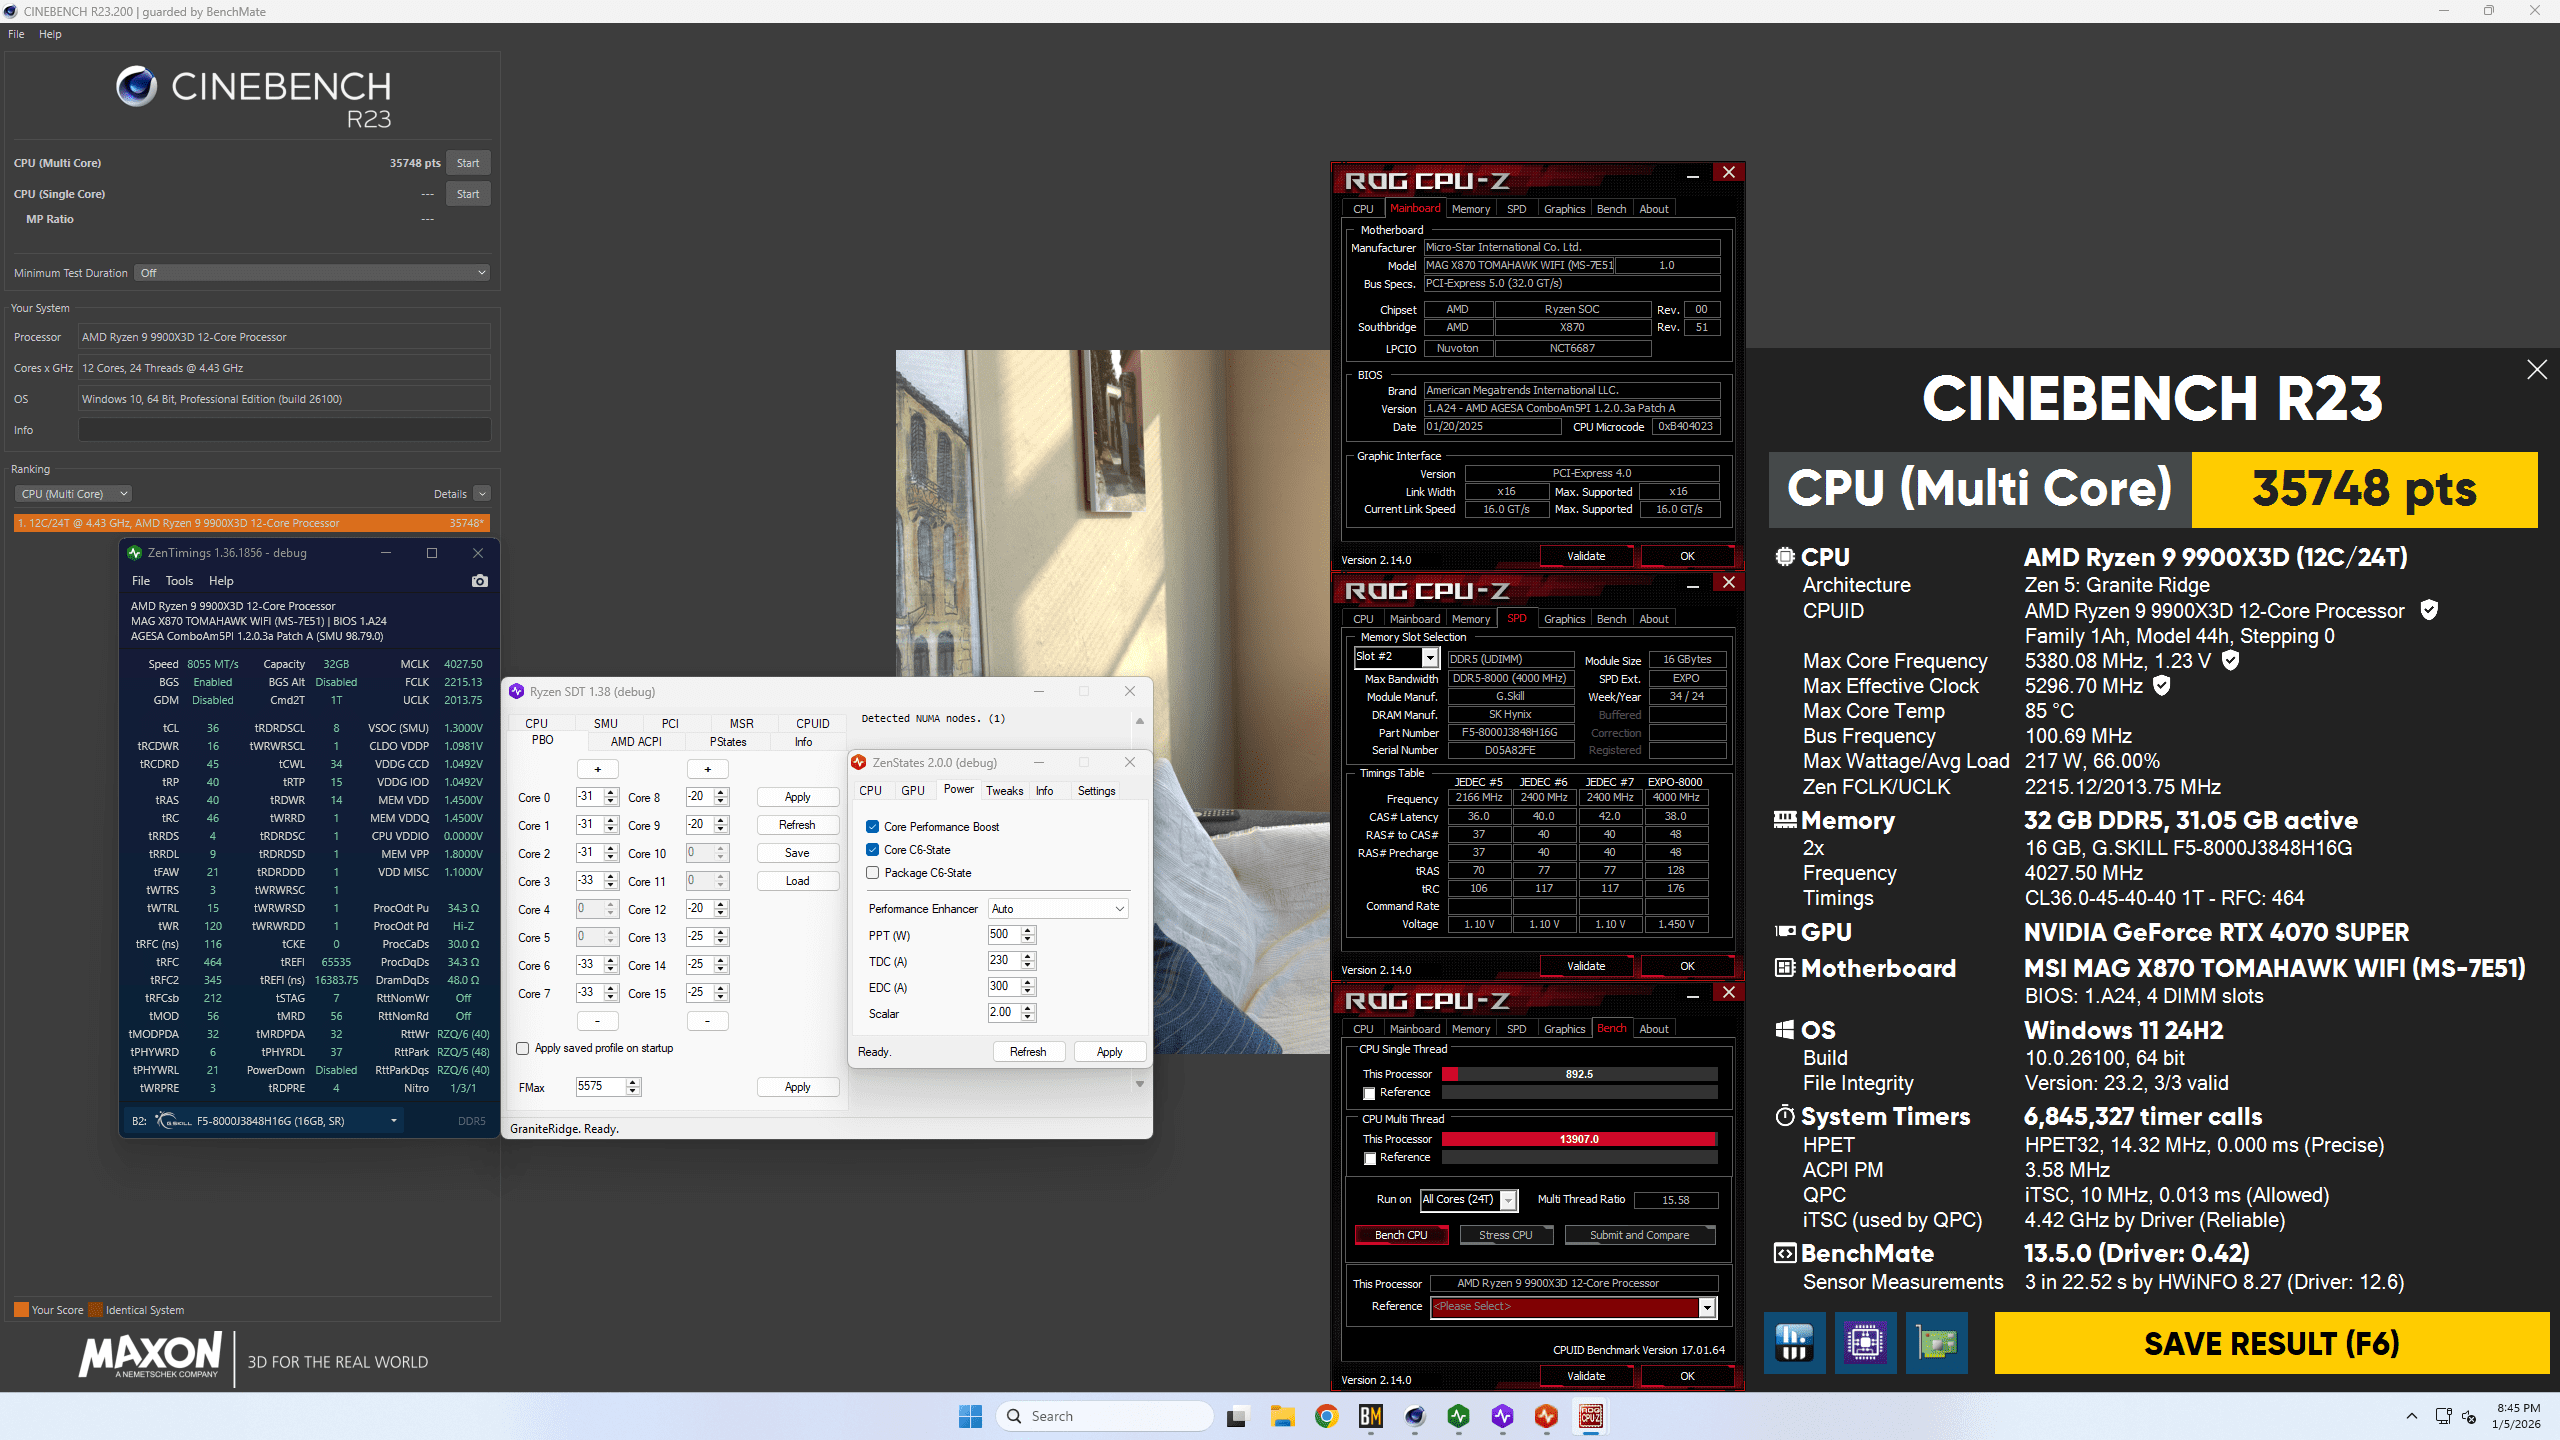This screenshot has height=1440, width=2560.
Task: Open the Tools menu in ZenTimings
Action: click(179, 580)
